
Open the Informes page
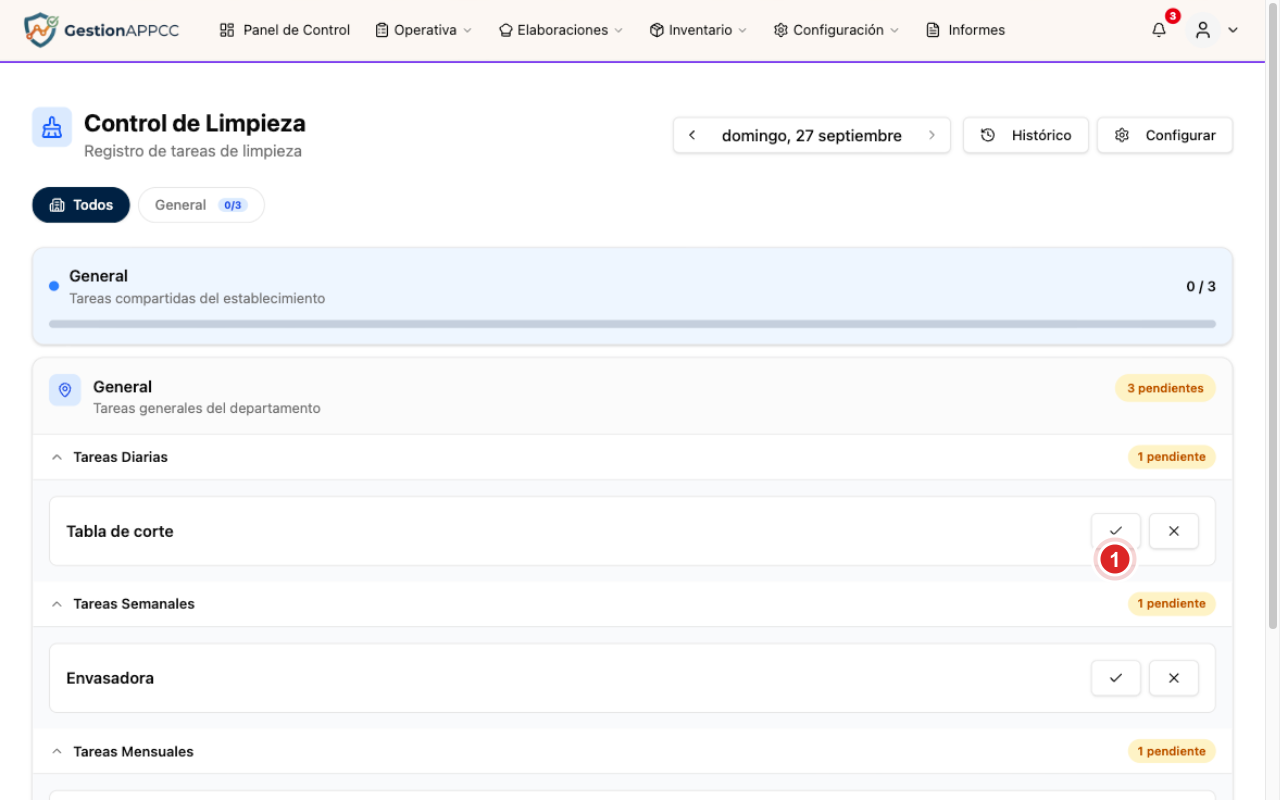966,30
